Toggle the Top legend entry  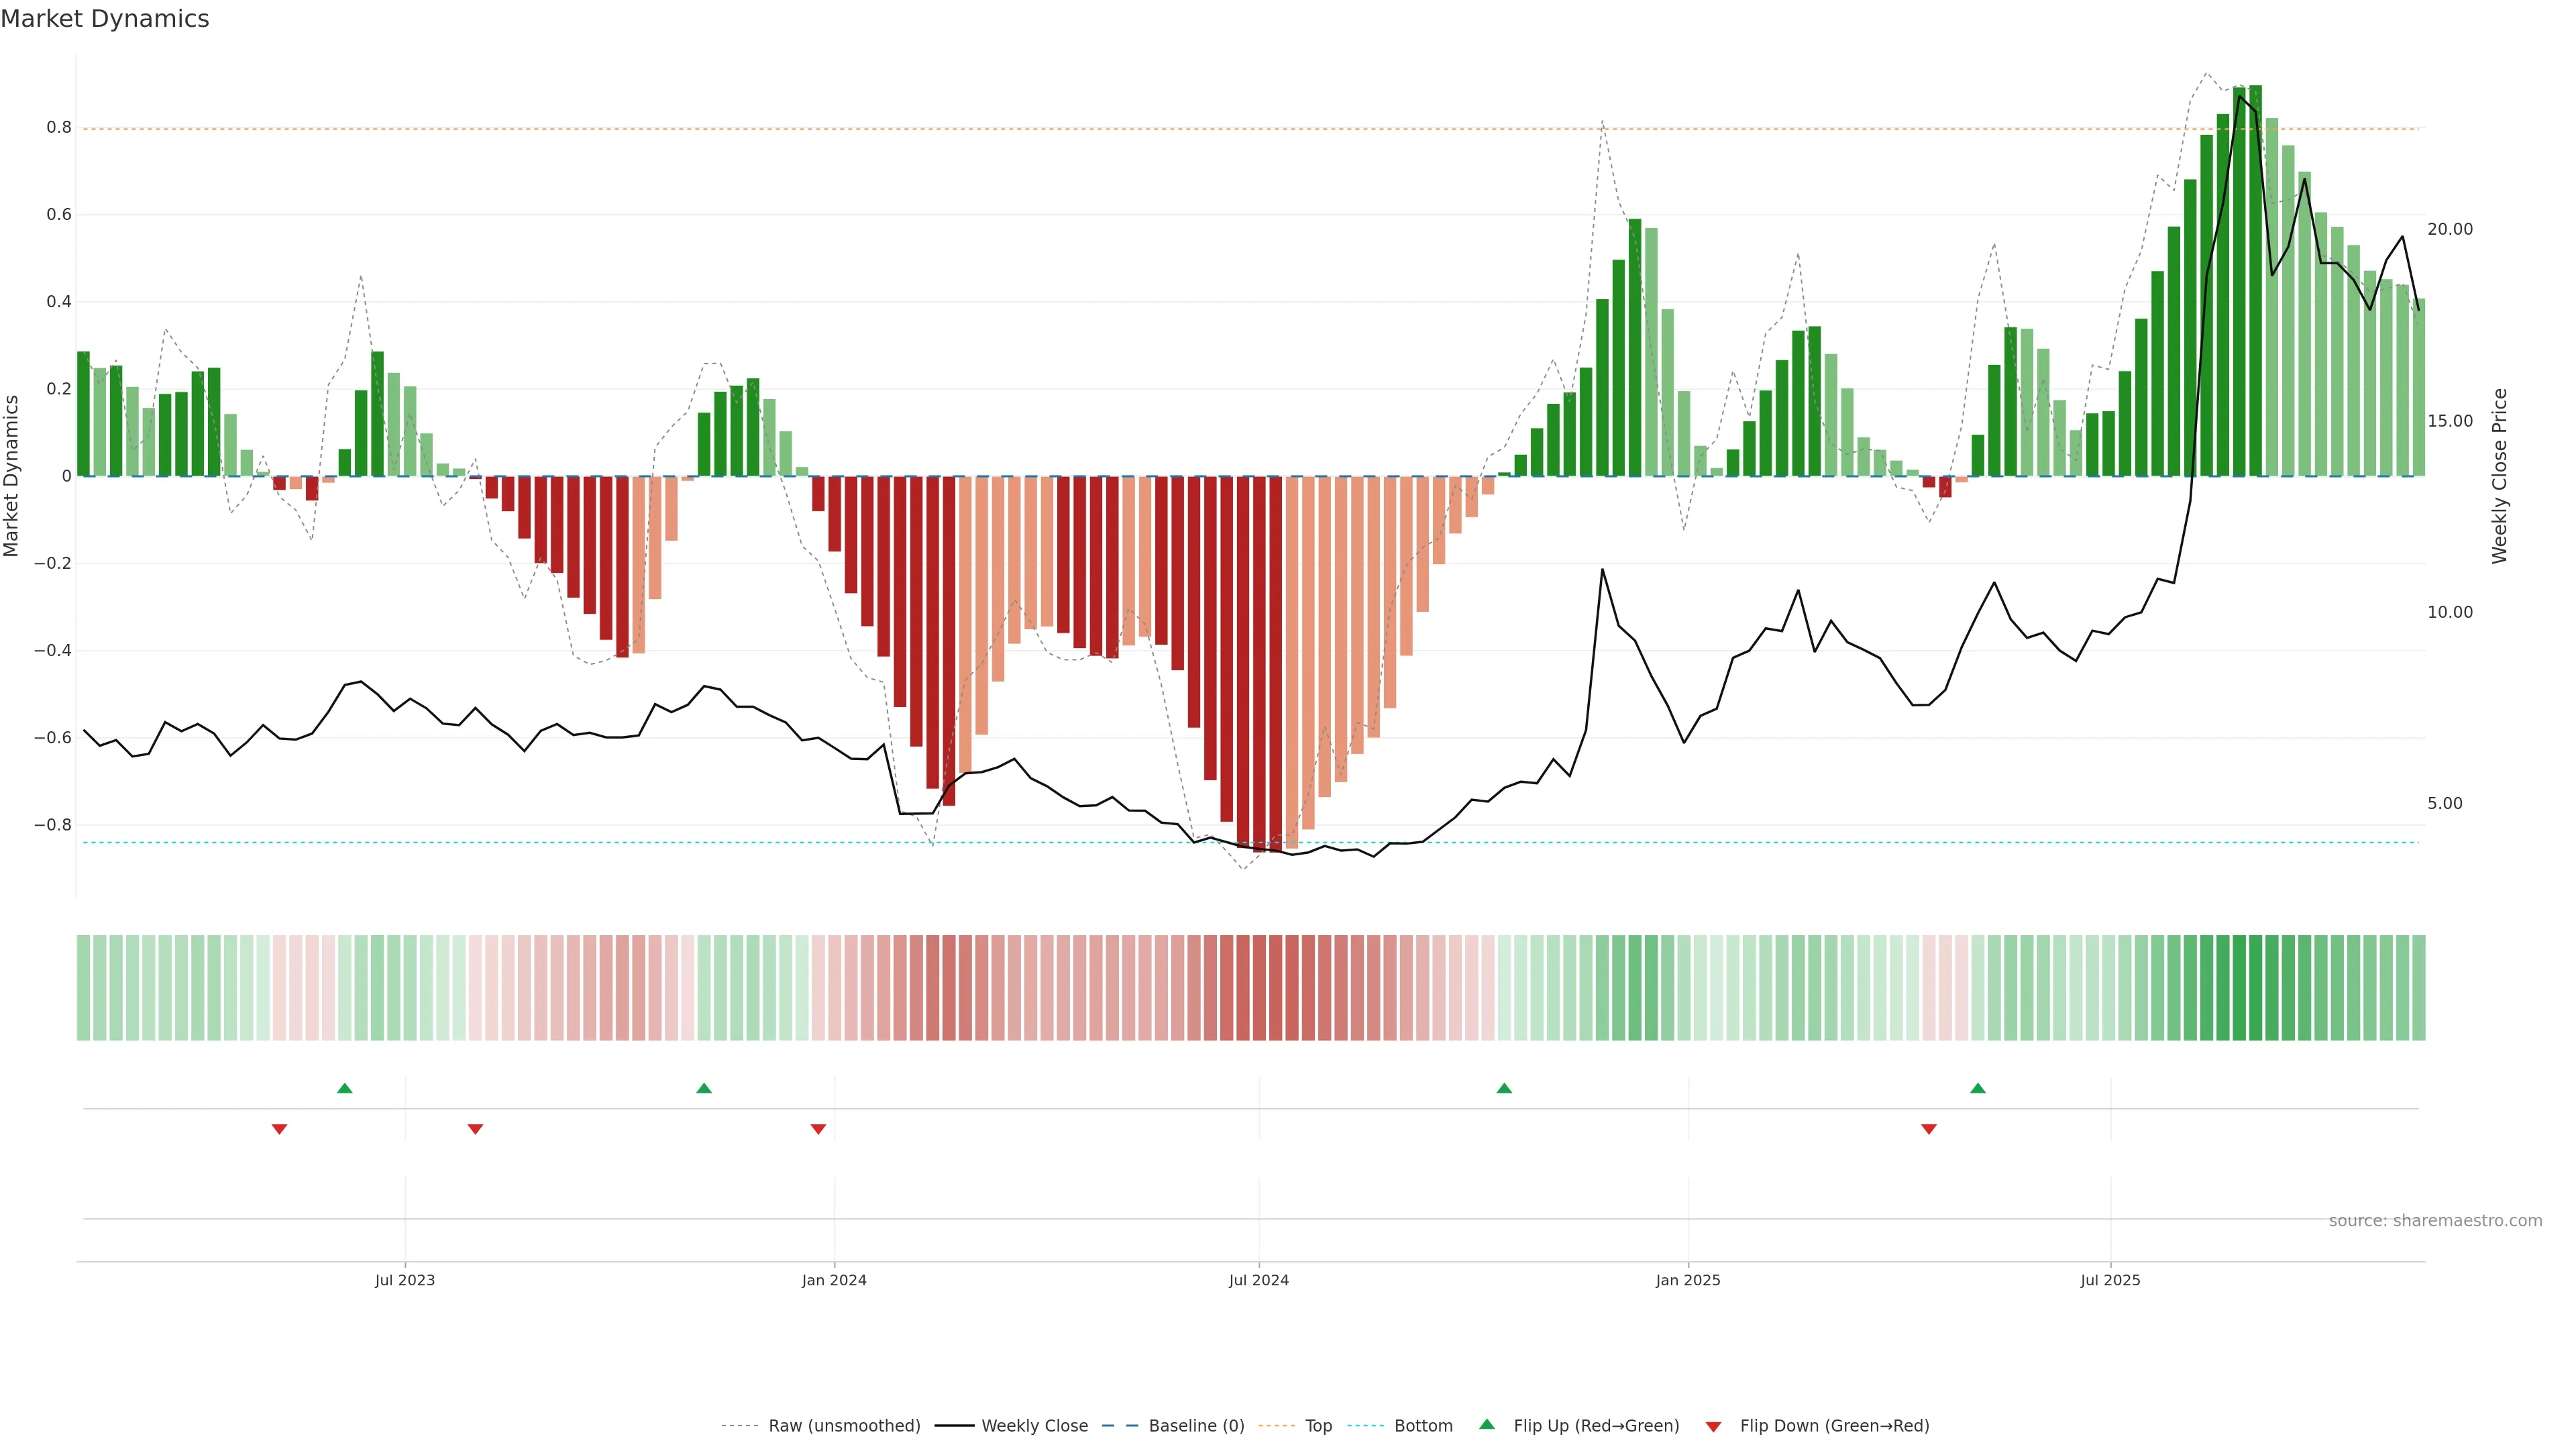click(x=1318, y=1426)
